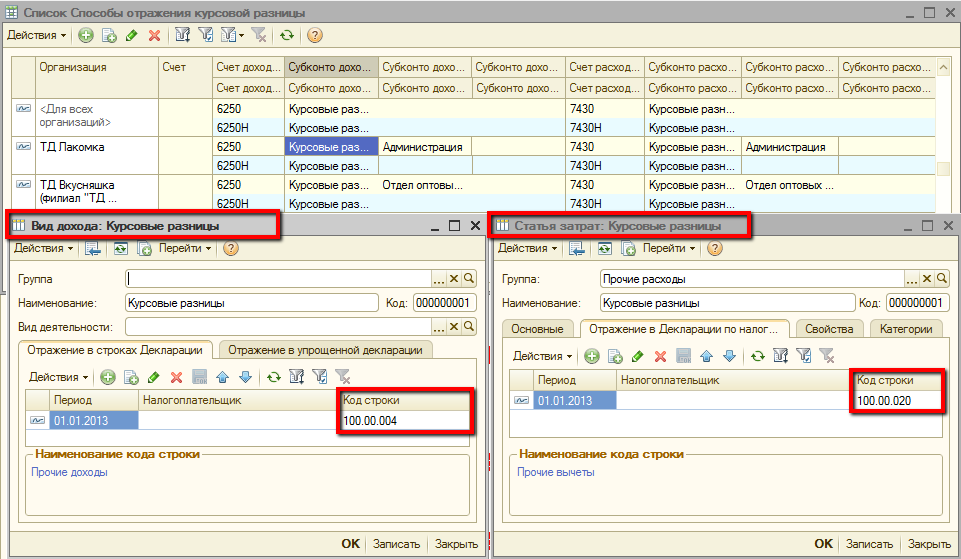Click the red Delete mark icon in the top list toolbar
961x559 pixels.
tap(154, 35)
